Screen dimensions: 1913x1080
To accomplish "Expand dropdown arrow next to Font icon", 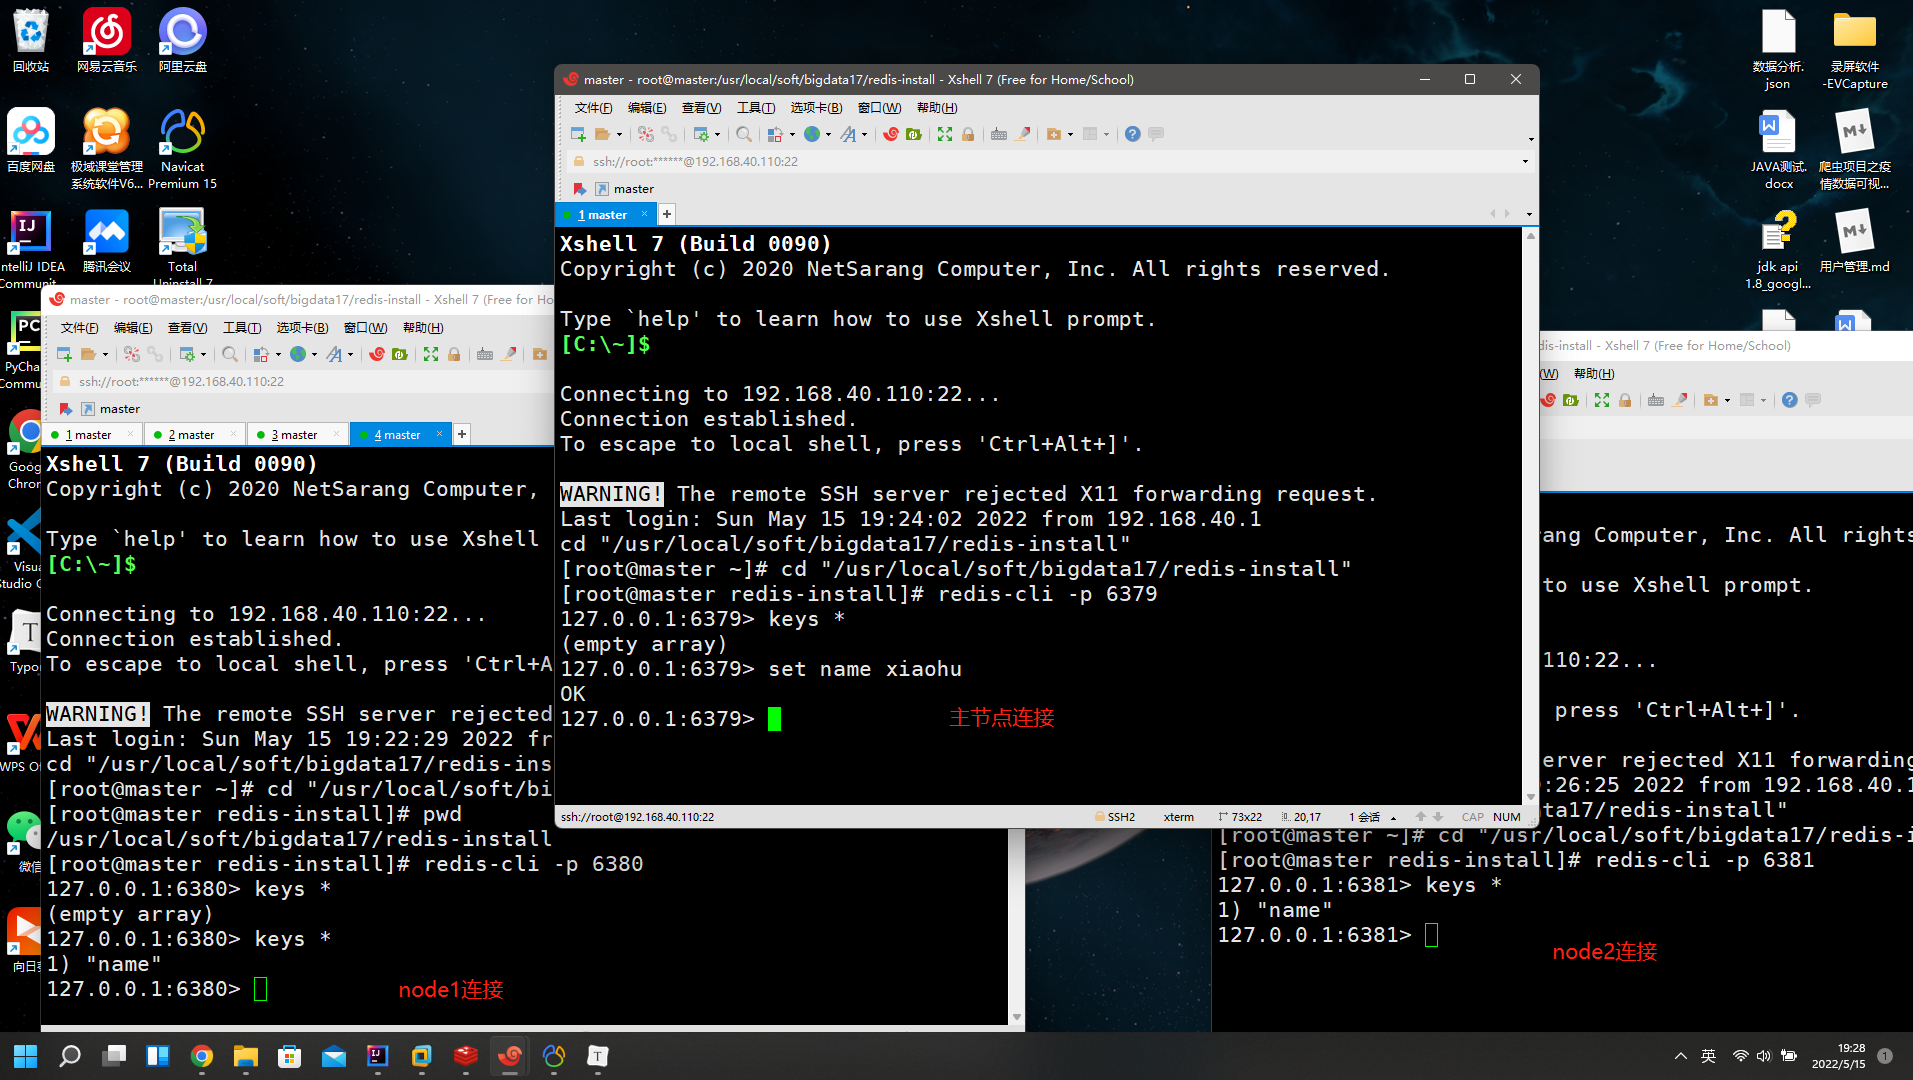I will click(x=864, y=135).
